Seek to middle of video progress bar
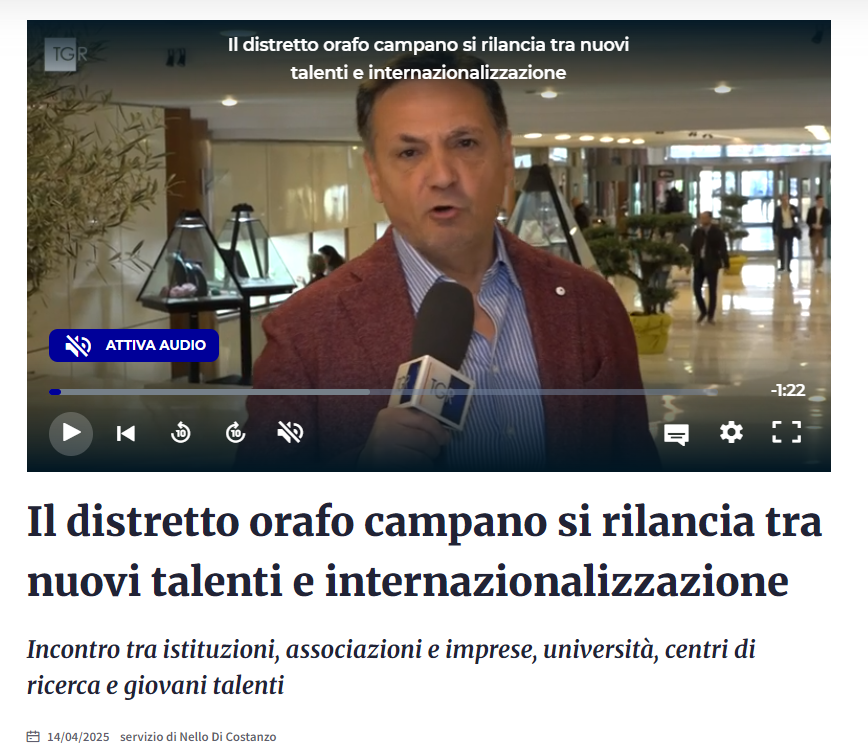This screenshot has width=868, height=755. tap(383, 392)
